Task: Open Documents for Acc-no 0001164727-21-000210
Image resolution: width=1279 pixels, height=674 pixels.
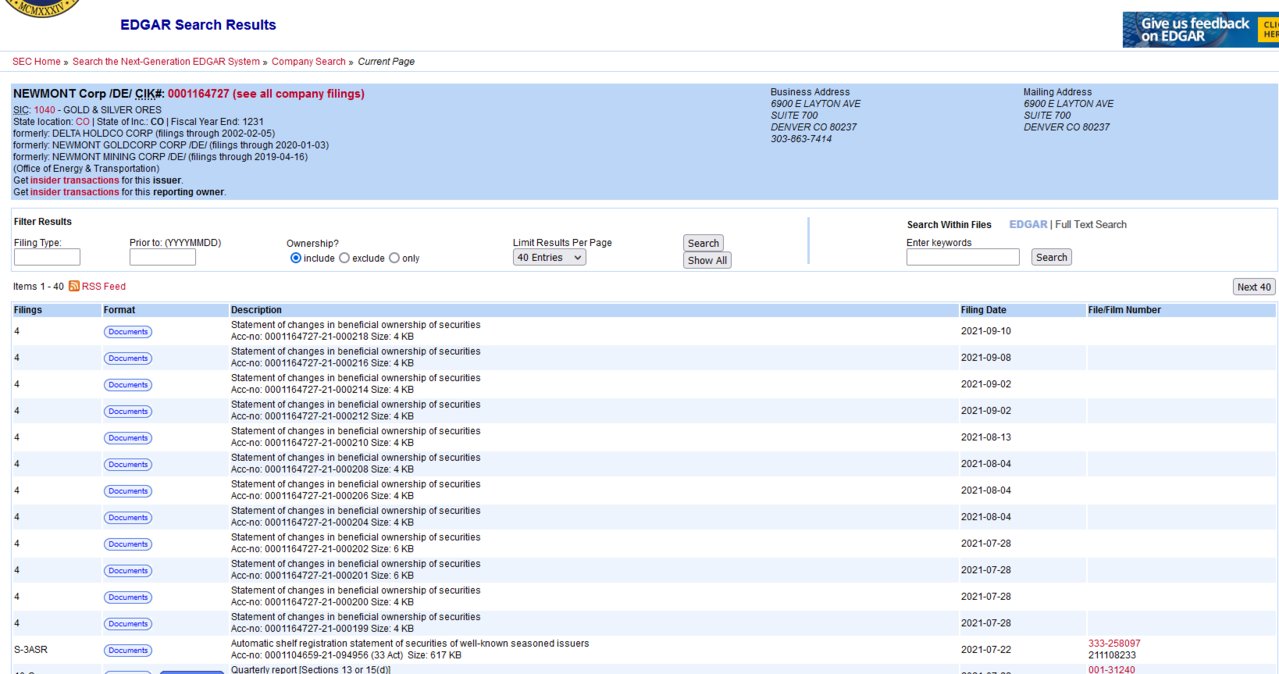Action: [x=128, y=438]
